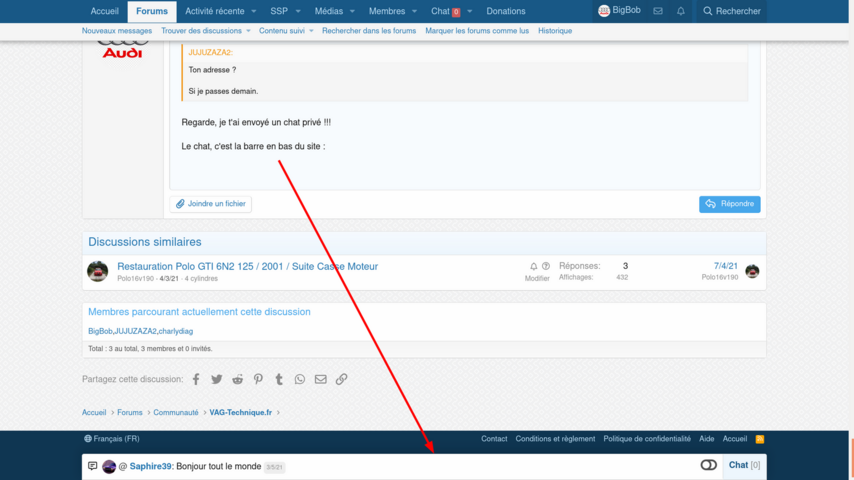Select the Accueil navigation tab
The image size is (854, 480).
pos(104,11)
